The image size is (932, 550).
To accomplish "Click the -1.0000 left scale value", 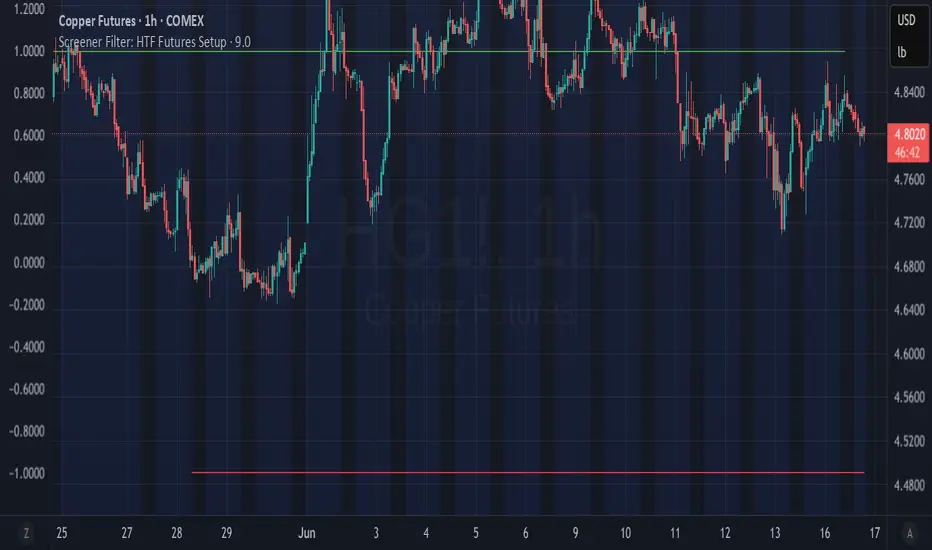I will tap(27, 474).
